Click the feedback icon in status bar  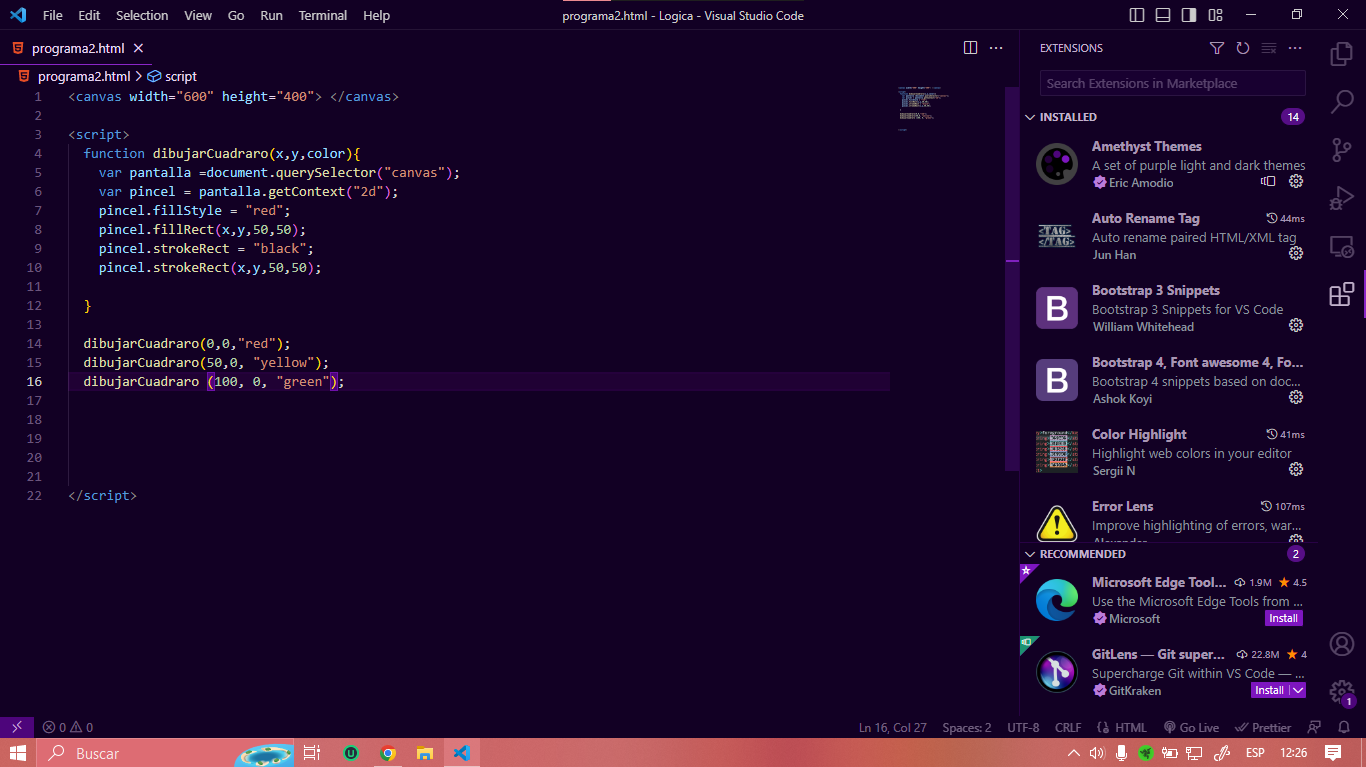[1315, 727]
